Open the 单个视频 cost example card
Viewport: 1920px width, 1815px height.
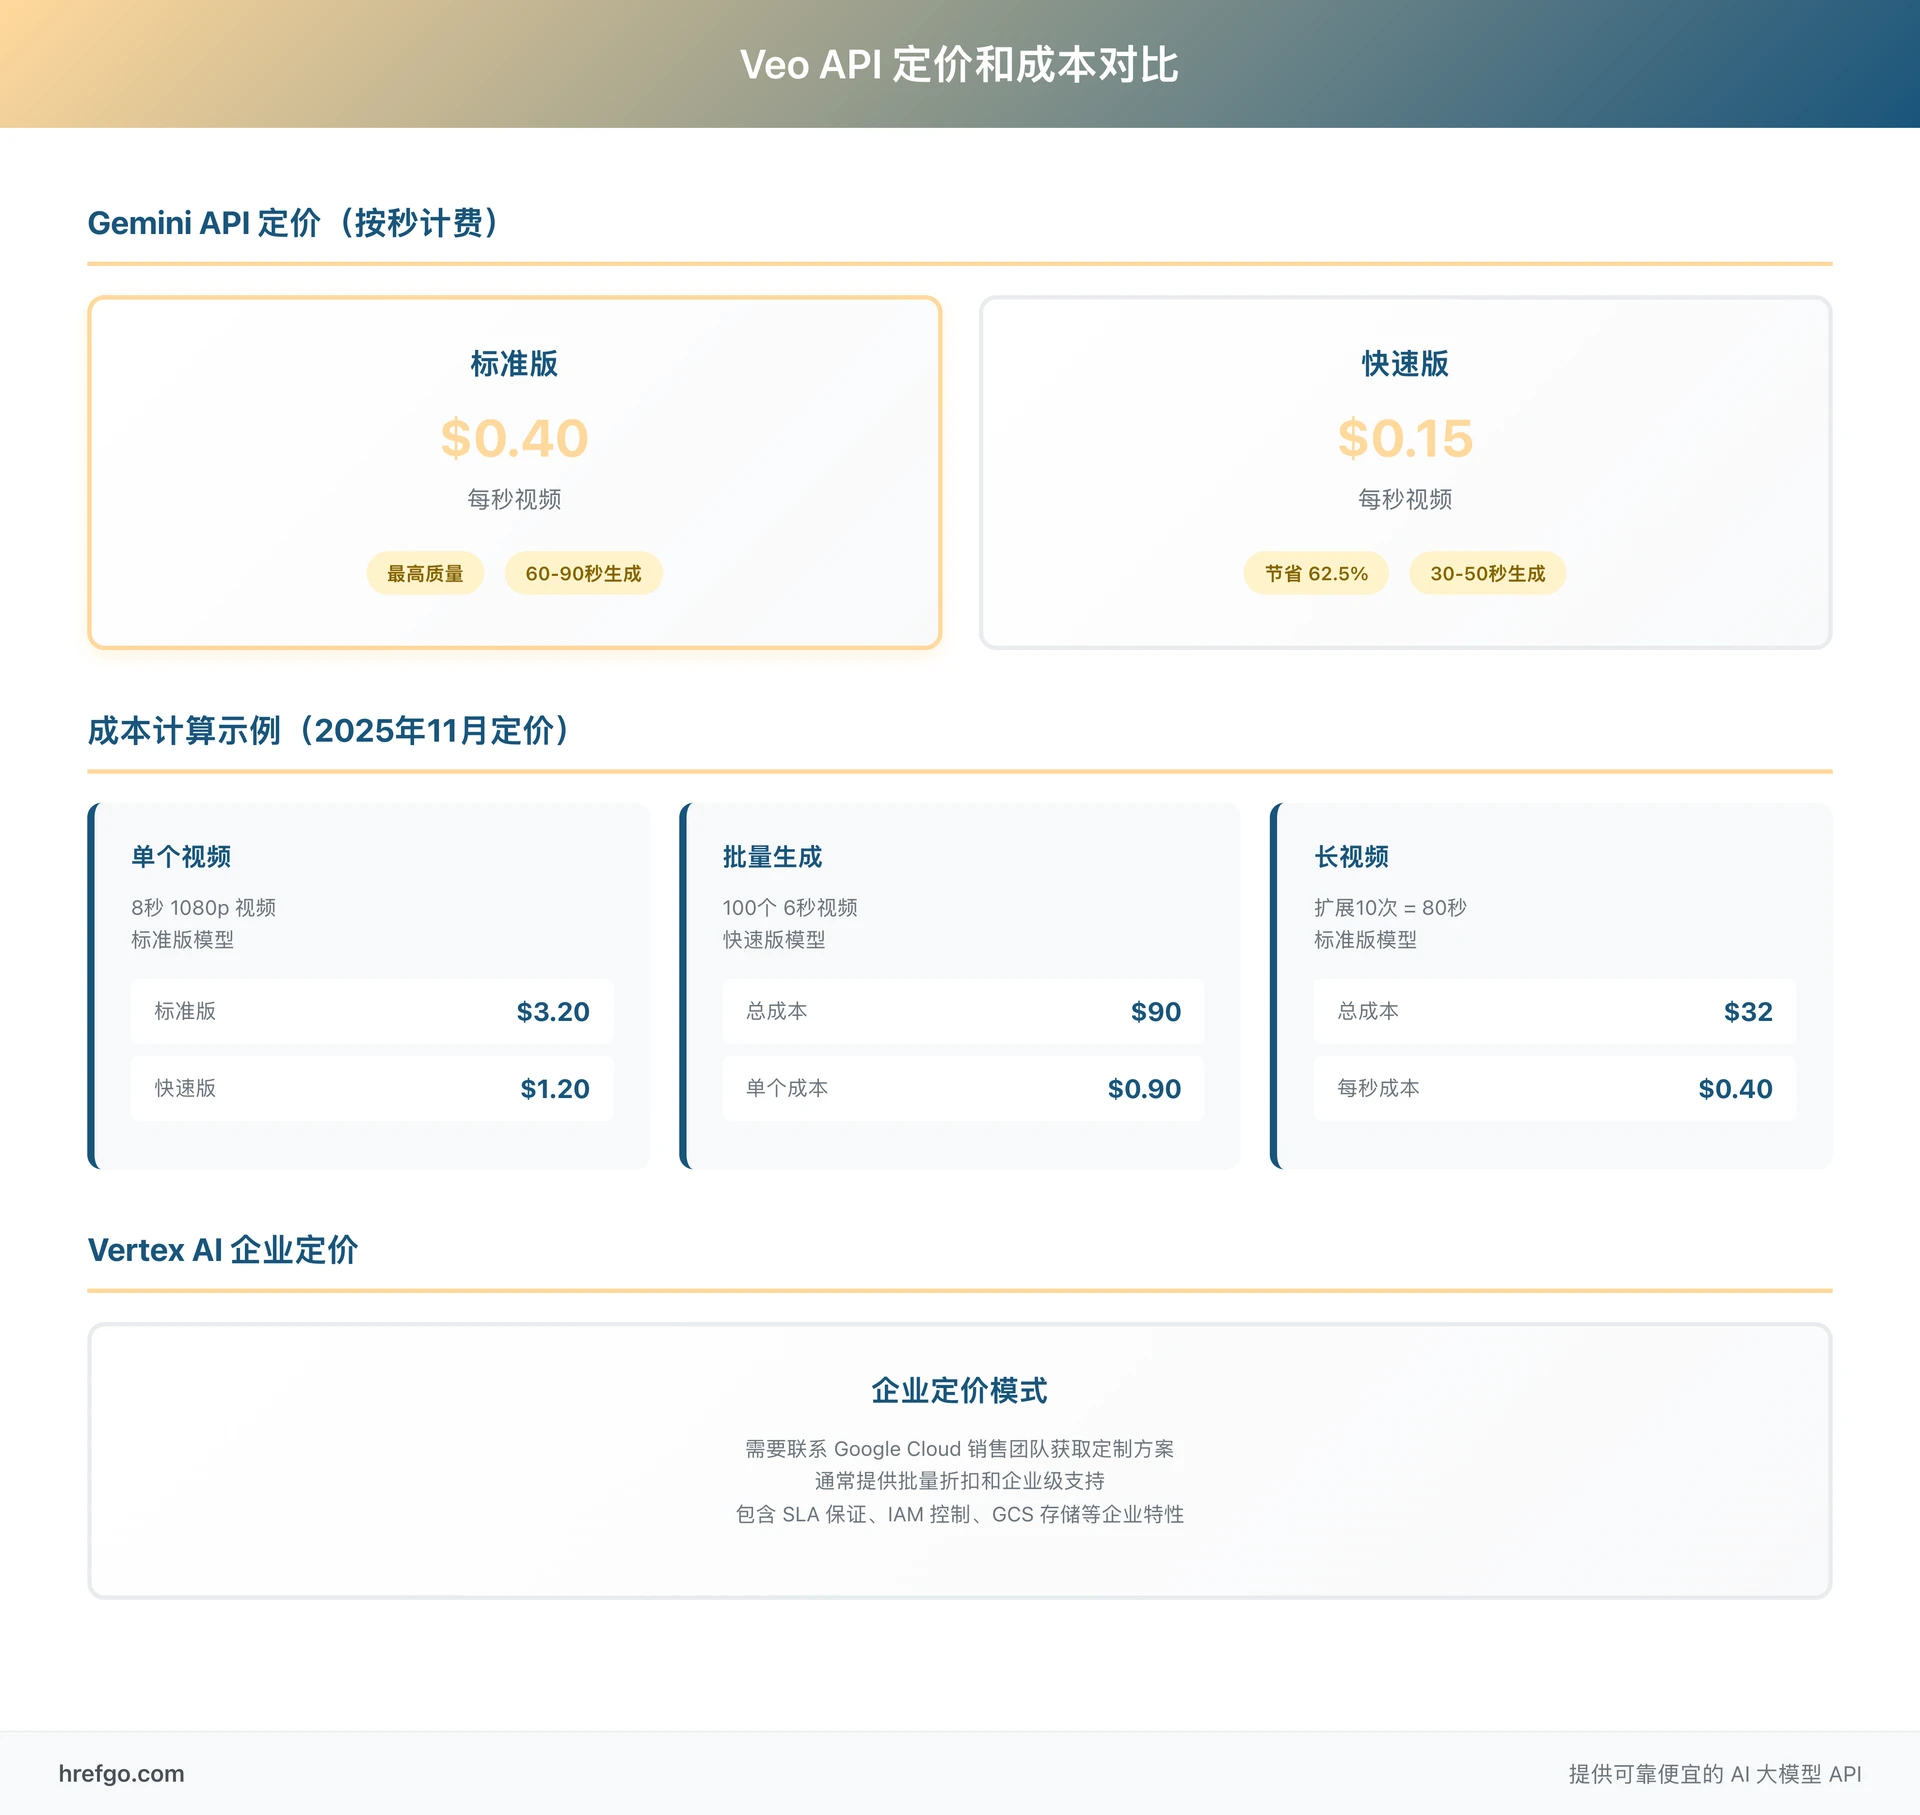coord(370,985)
